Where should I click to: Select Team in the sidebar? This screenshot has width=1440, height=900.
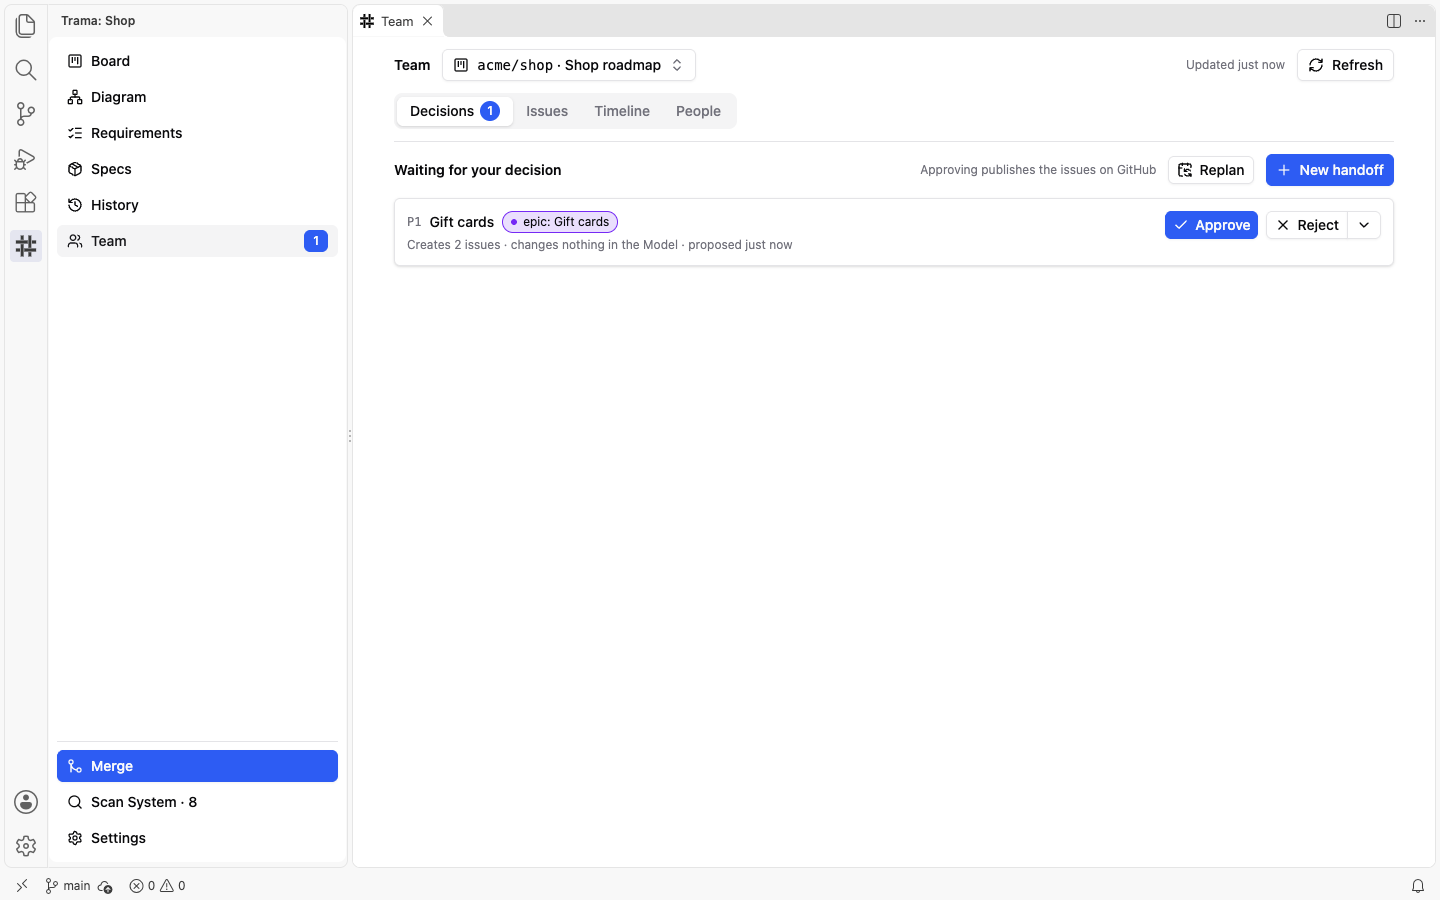tap(197, 241)
